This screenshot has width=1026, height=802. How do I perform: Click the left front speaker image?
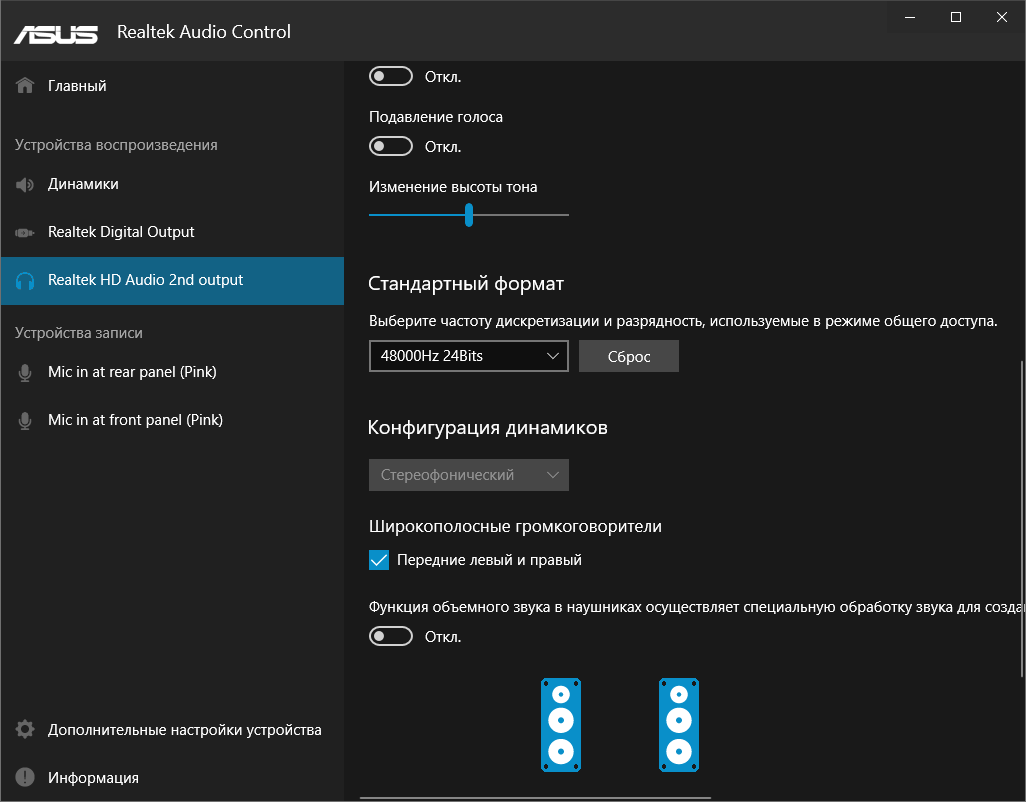(561, 725)
